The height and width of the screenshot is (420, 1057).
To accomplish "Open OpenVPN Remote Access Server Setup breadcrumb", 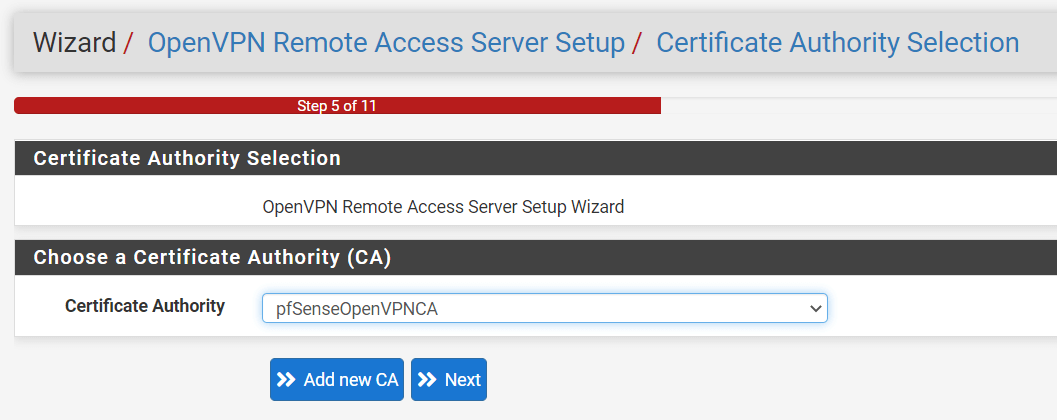I will tap(386, 42).
